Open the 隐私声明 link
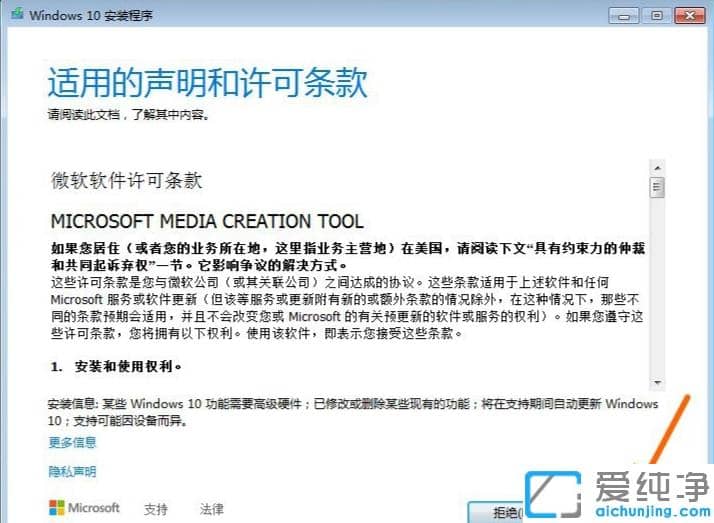714x523 pixels. pos(72,472)
